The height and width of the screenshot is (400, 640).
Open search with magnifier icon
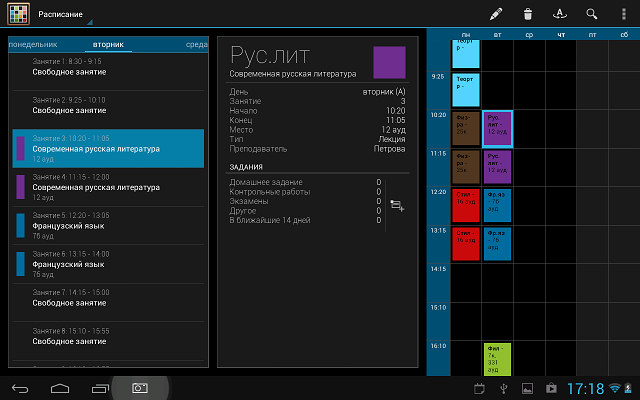click(x=591, y=14)
